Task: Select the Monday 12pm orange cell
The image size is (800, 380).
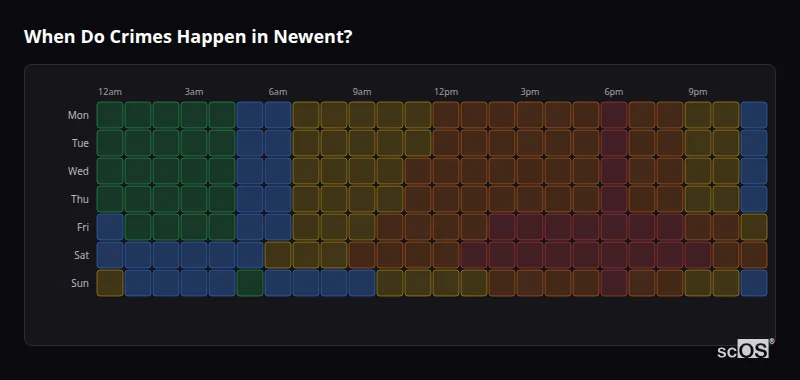Action: (446, 115)
